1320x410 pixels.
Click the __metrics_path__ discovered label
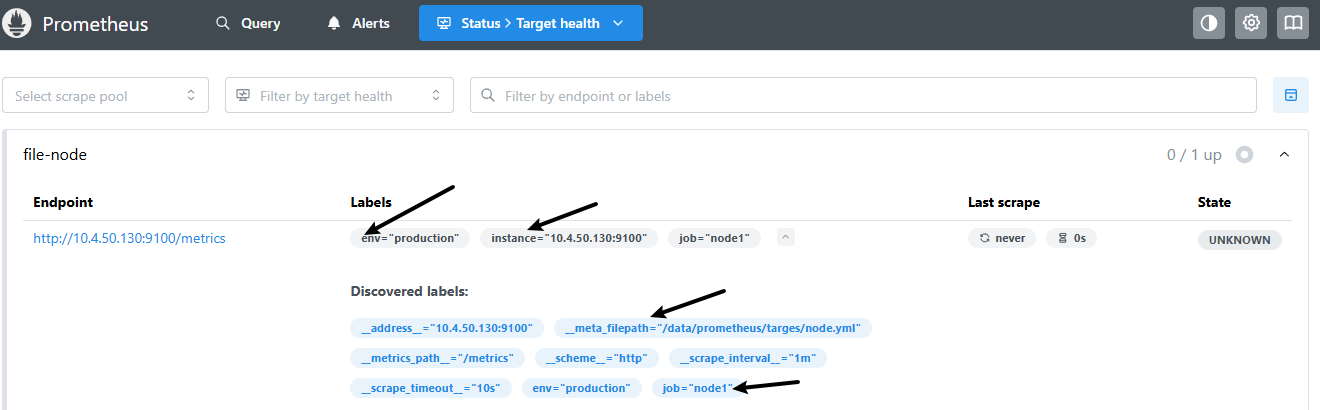pyautogui.click(x=438, y=358)
